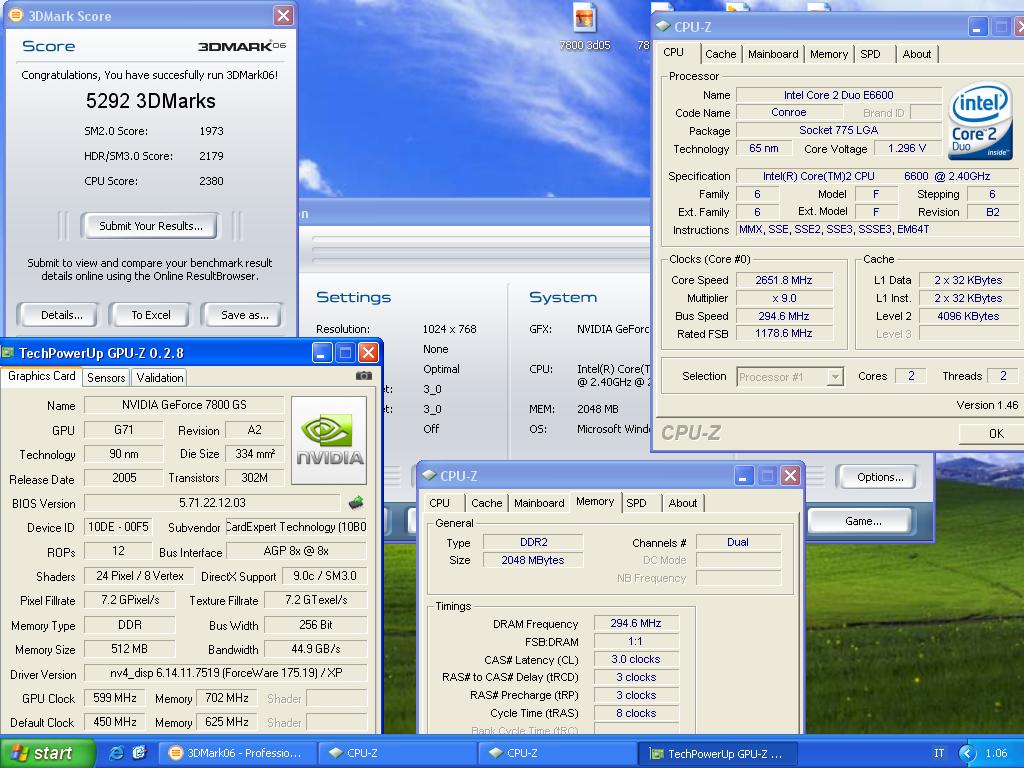Click memory Type DDR2 value
The height and width of the screenshot is (768, 1024).
[533, 542]
